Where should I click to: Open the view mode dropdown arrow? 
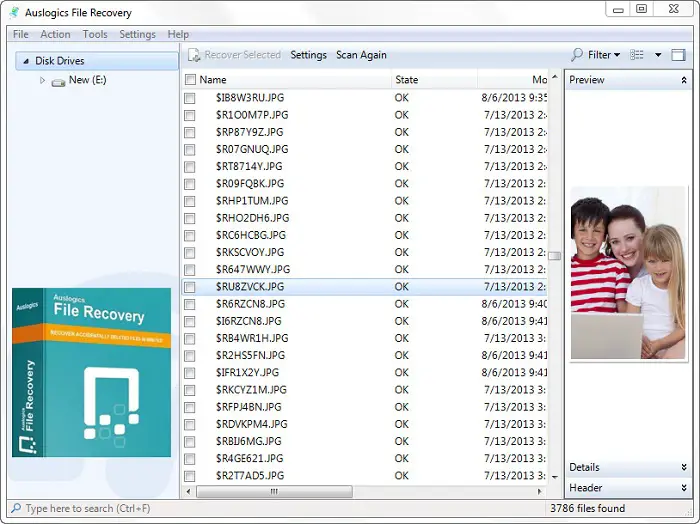656,55
